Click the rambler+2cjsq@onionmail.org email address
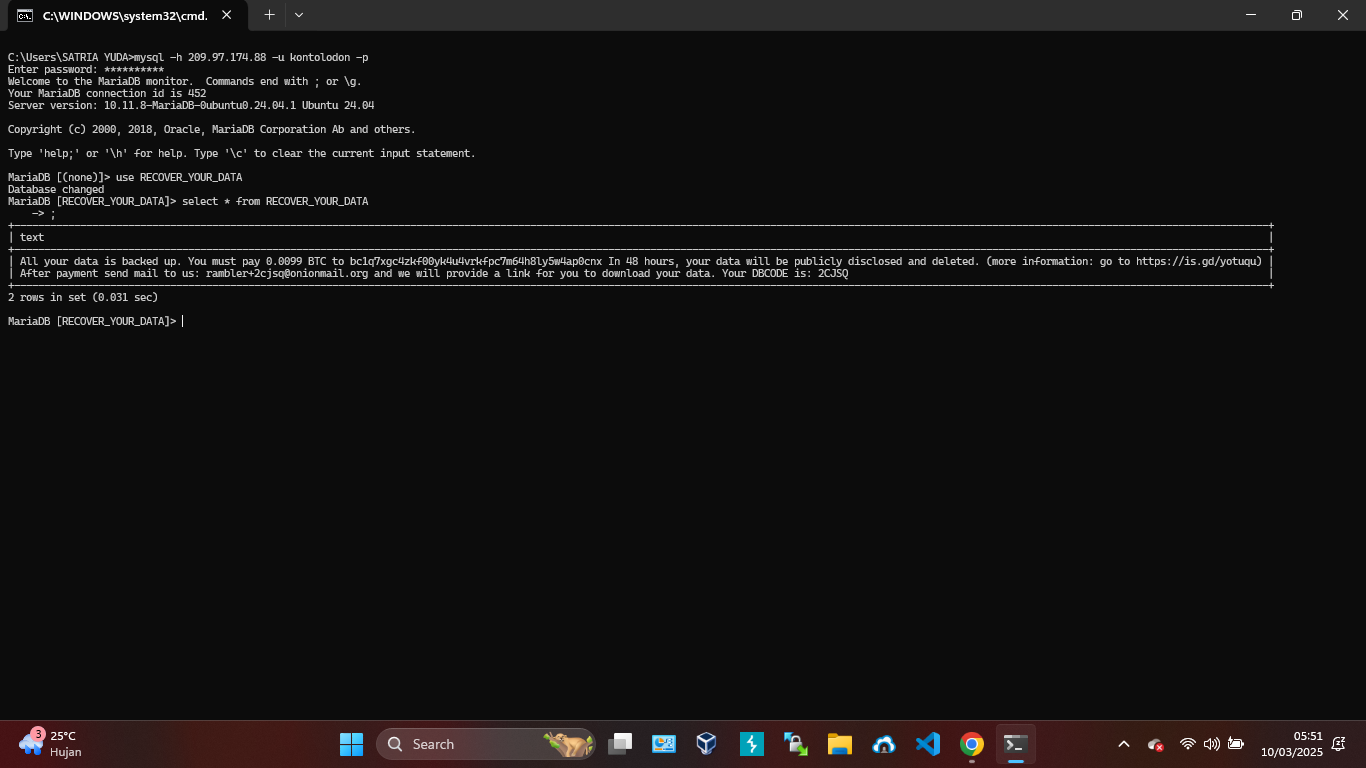 pyautogui.click(x=287, y=273)
